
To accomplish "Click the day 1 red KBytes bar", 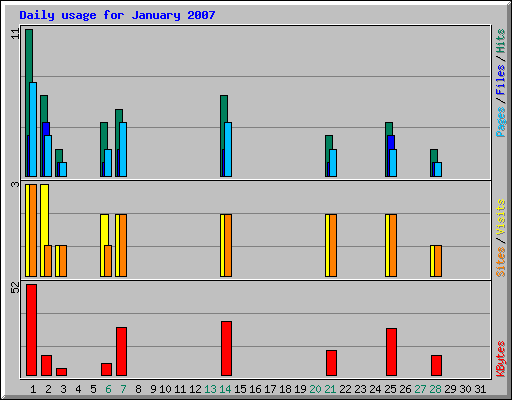I will tap(31, 330).
